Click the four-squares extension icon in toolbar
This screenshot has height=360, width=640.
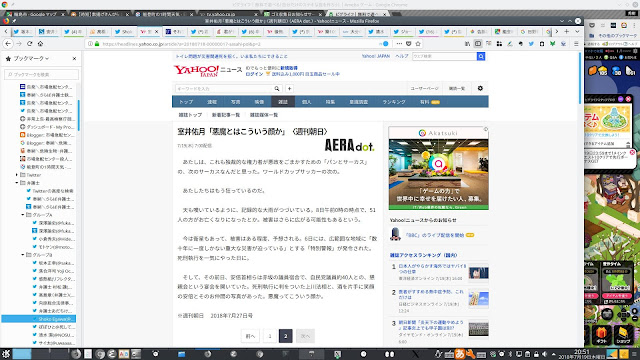[x=499, y=44]
